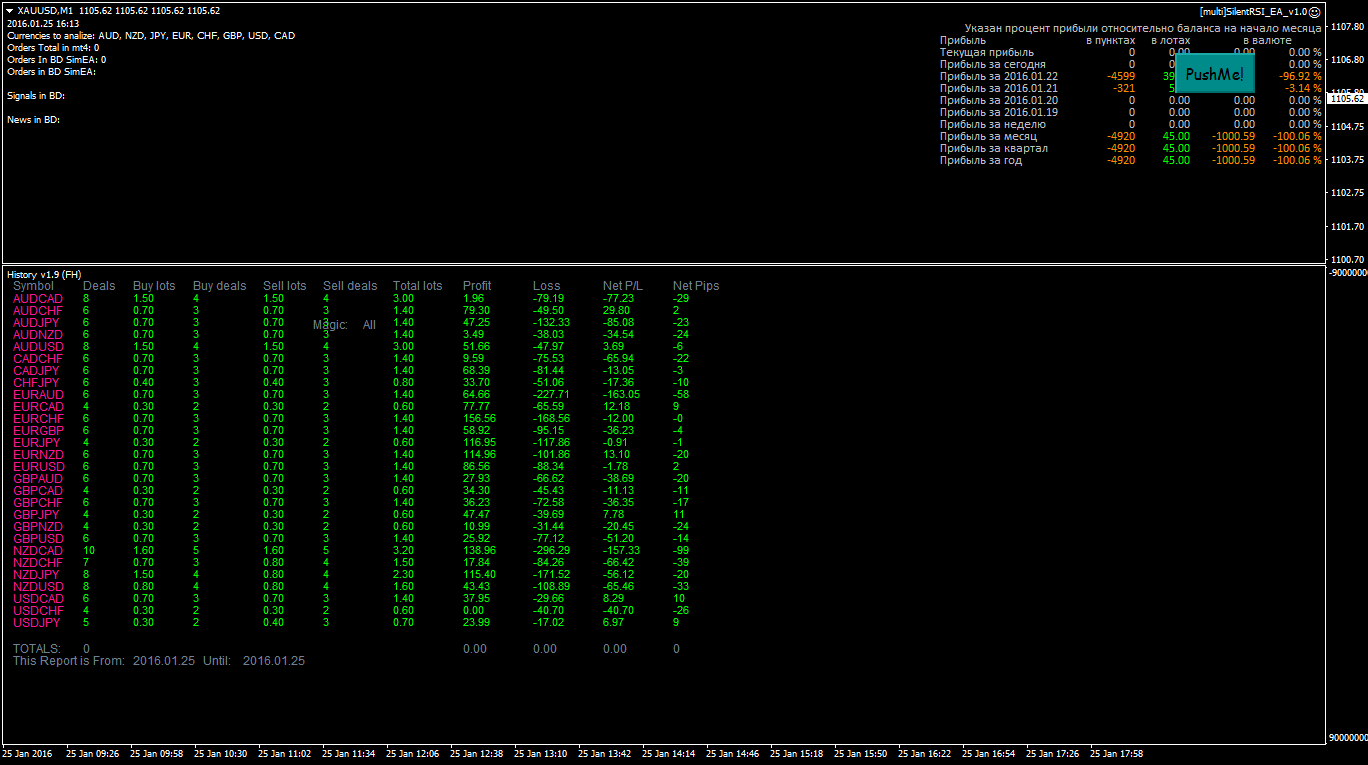The width and height of the screenshot is (1368, 765).
Task: Select the Buy lots column header
Action: 154,286
